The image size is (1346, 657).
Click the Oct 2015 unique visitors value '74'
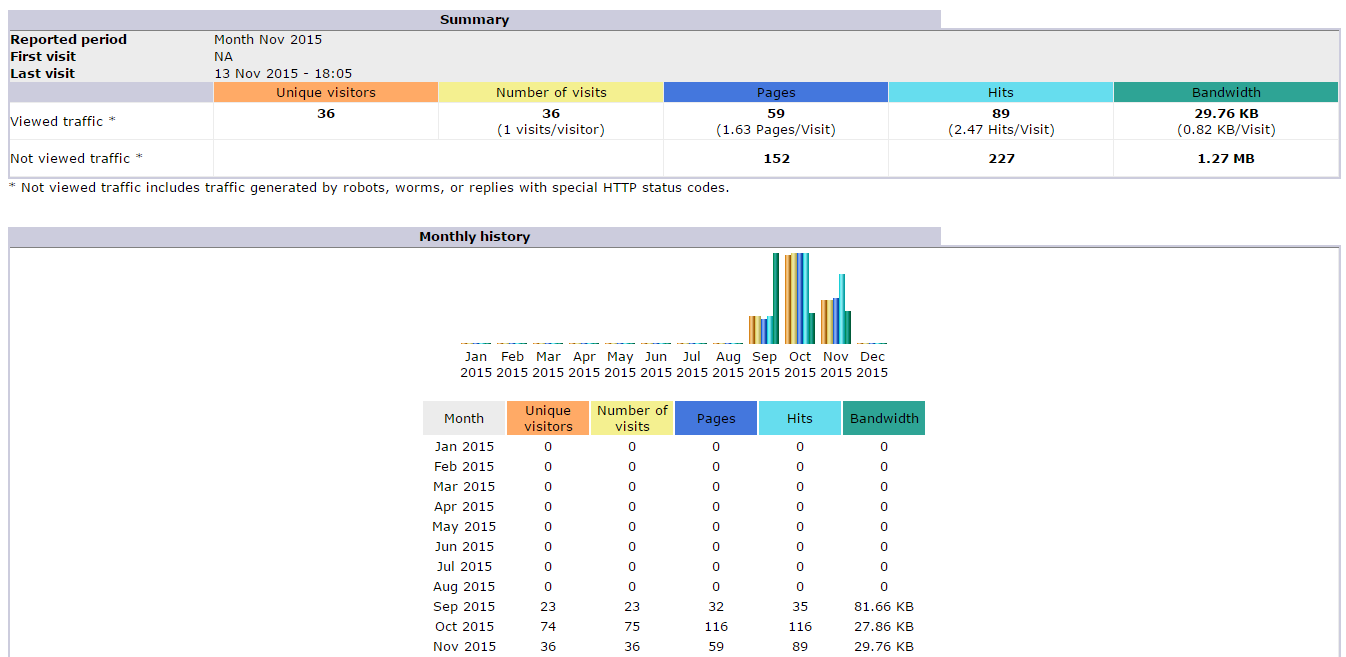(x=548, y=627)
